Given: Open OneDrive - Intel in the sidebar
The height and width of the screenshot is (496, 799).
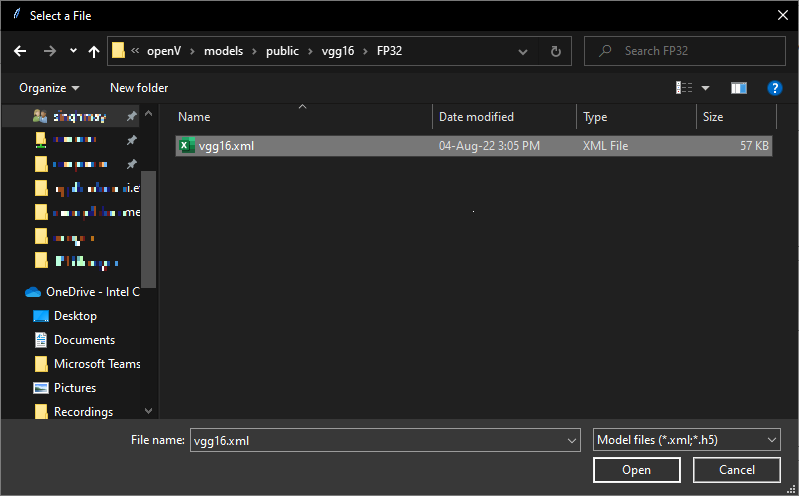Looking at the screenshot, I should (x=93, y=292).
